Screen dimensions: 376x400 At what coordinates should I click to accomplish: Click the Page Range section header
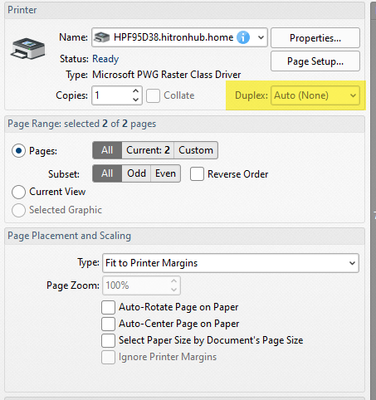pyautogui.click(x=184, y=124)
